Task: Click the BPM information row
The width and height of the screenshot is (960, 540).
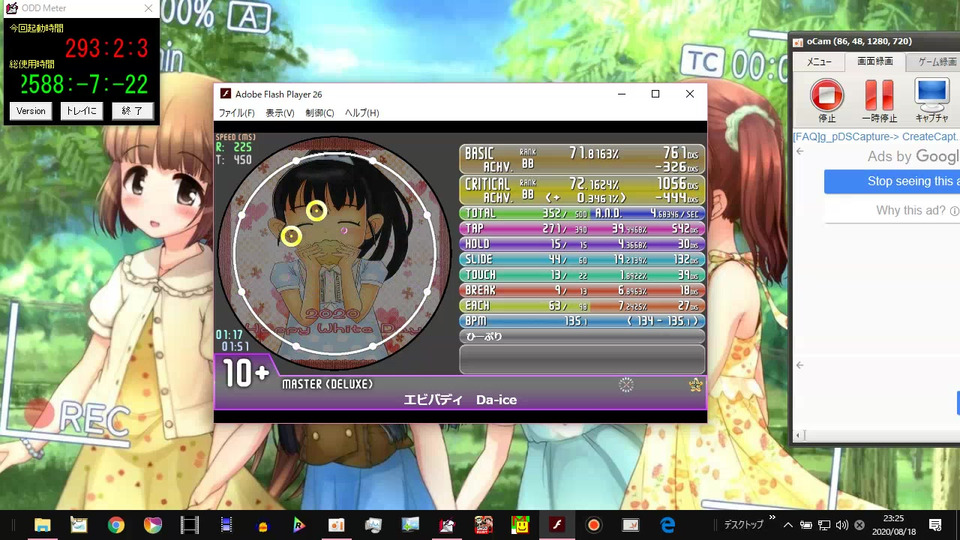Action: pos(582,321)
